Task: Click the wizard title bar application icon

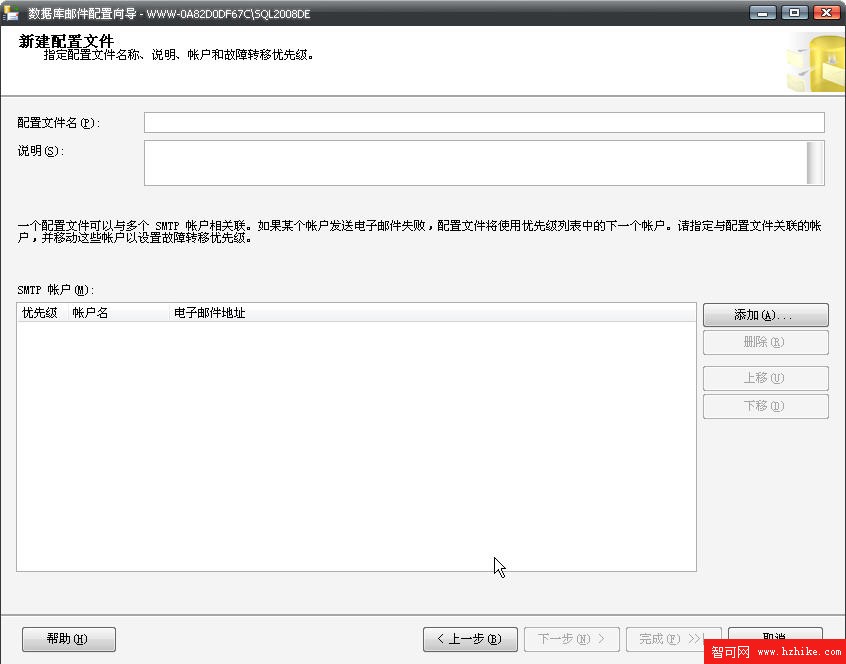Action: 11,13
